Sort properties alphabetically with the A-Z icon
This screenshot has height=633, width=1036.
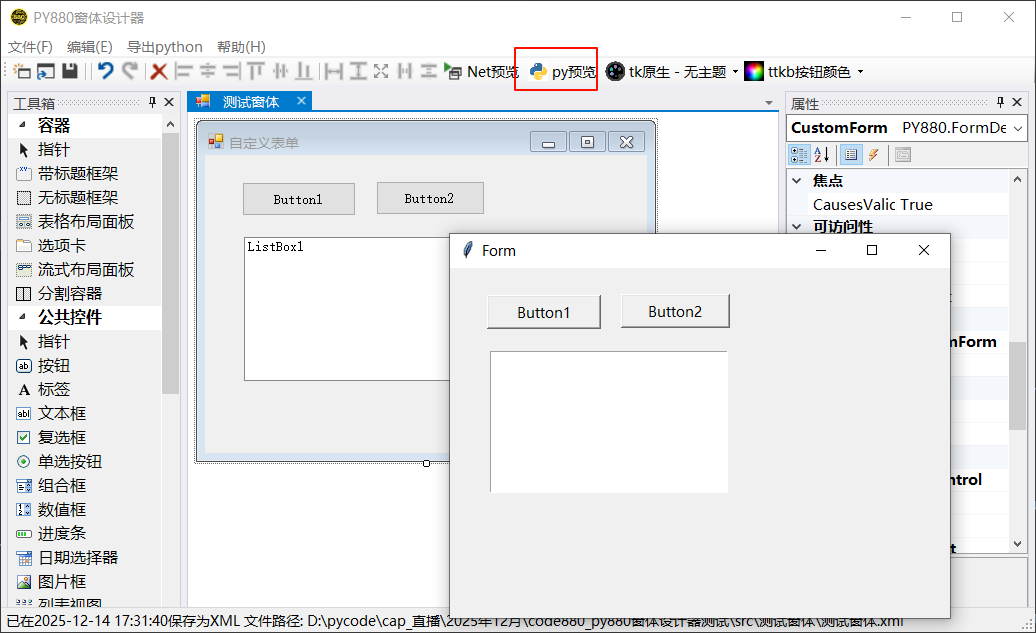[x=820, y=155]
